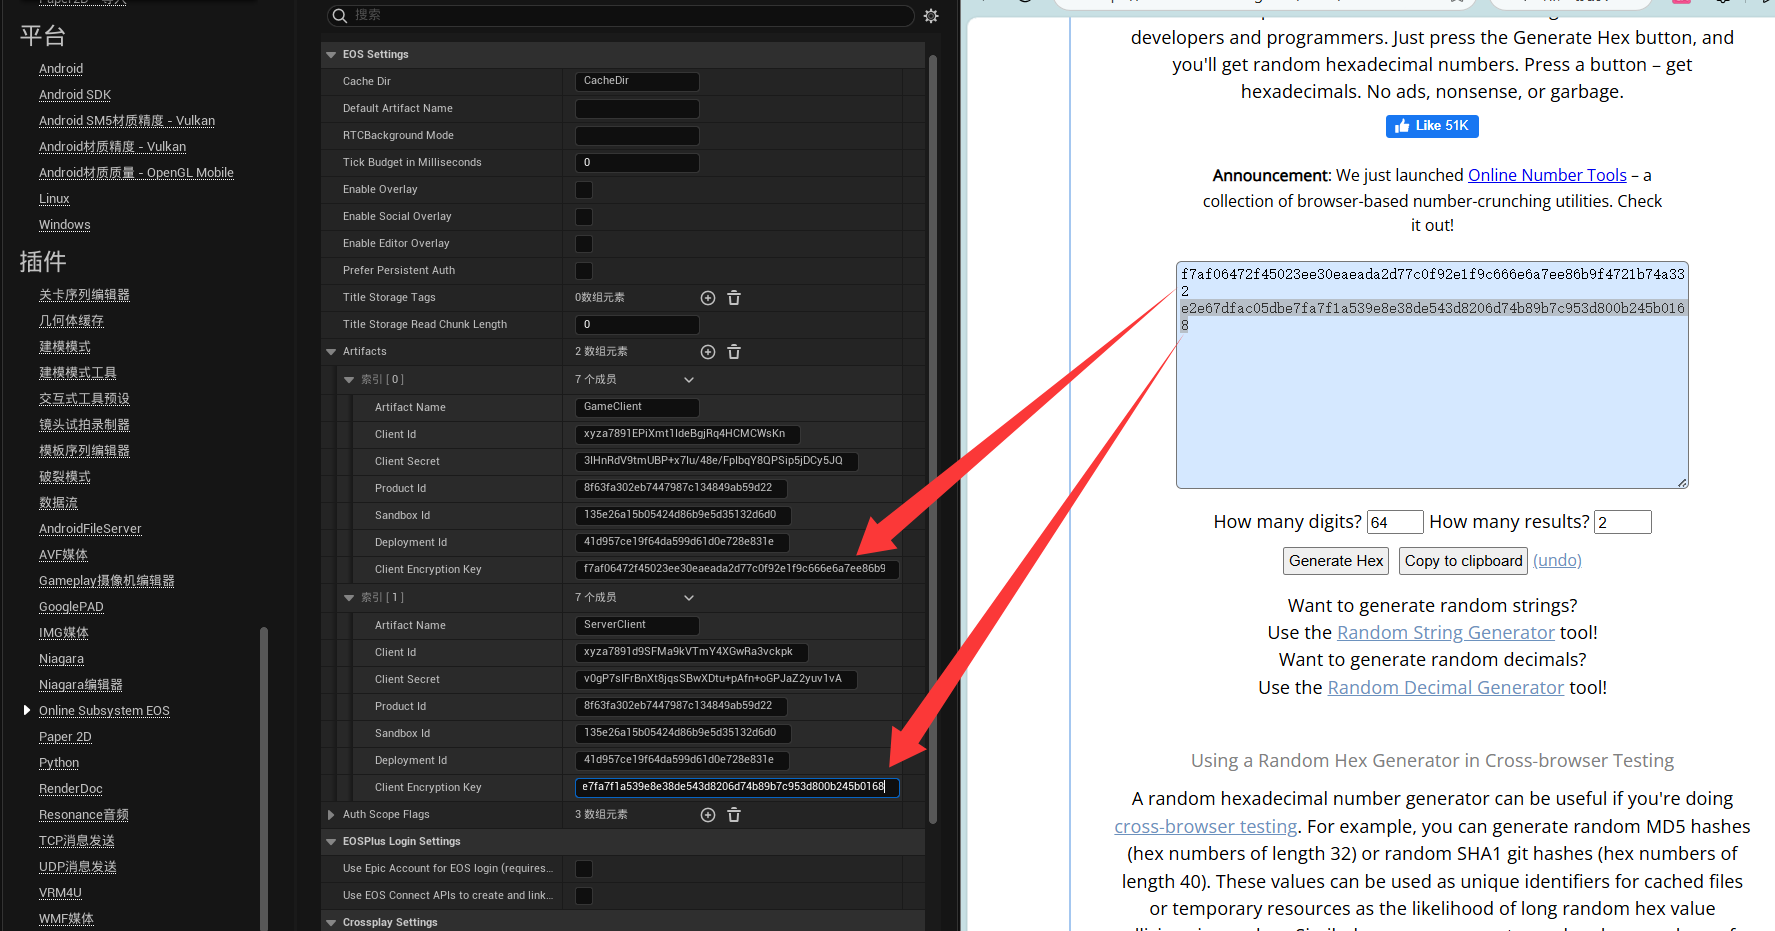Delete all Title Storage Tags elements
Image resolution: width=1775 pixels, height=931 pixels.
click(734, 298)
